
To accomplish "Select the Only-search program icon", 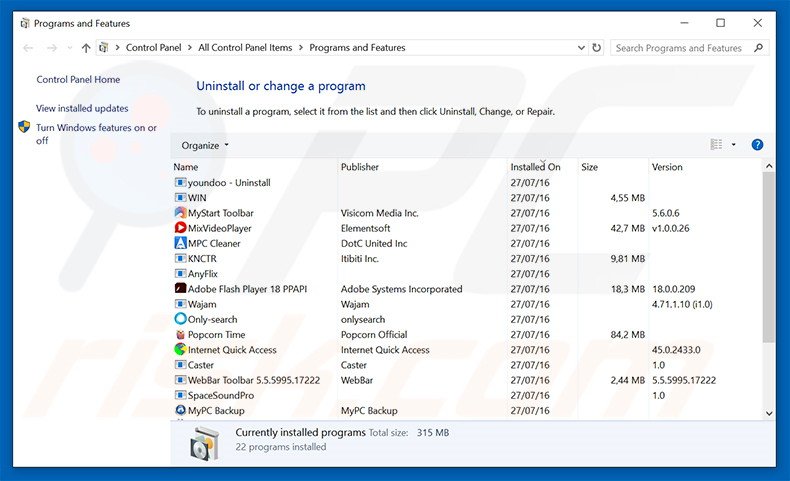I will tap(180, 319).
